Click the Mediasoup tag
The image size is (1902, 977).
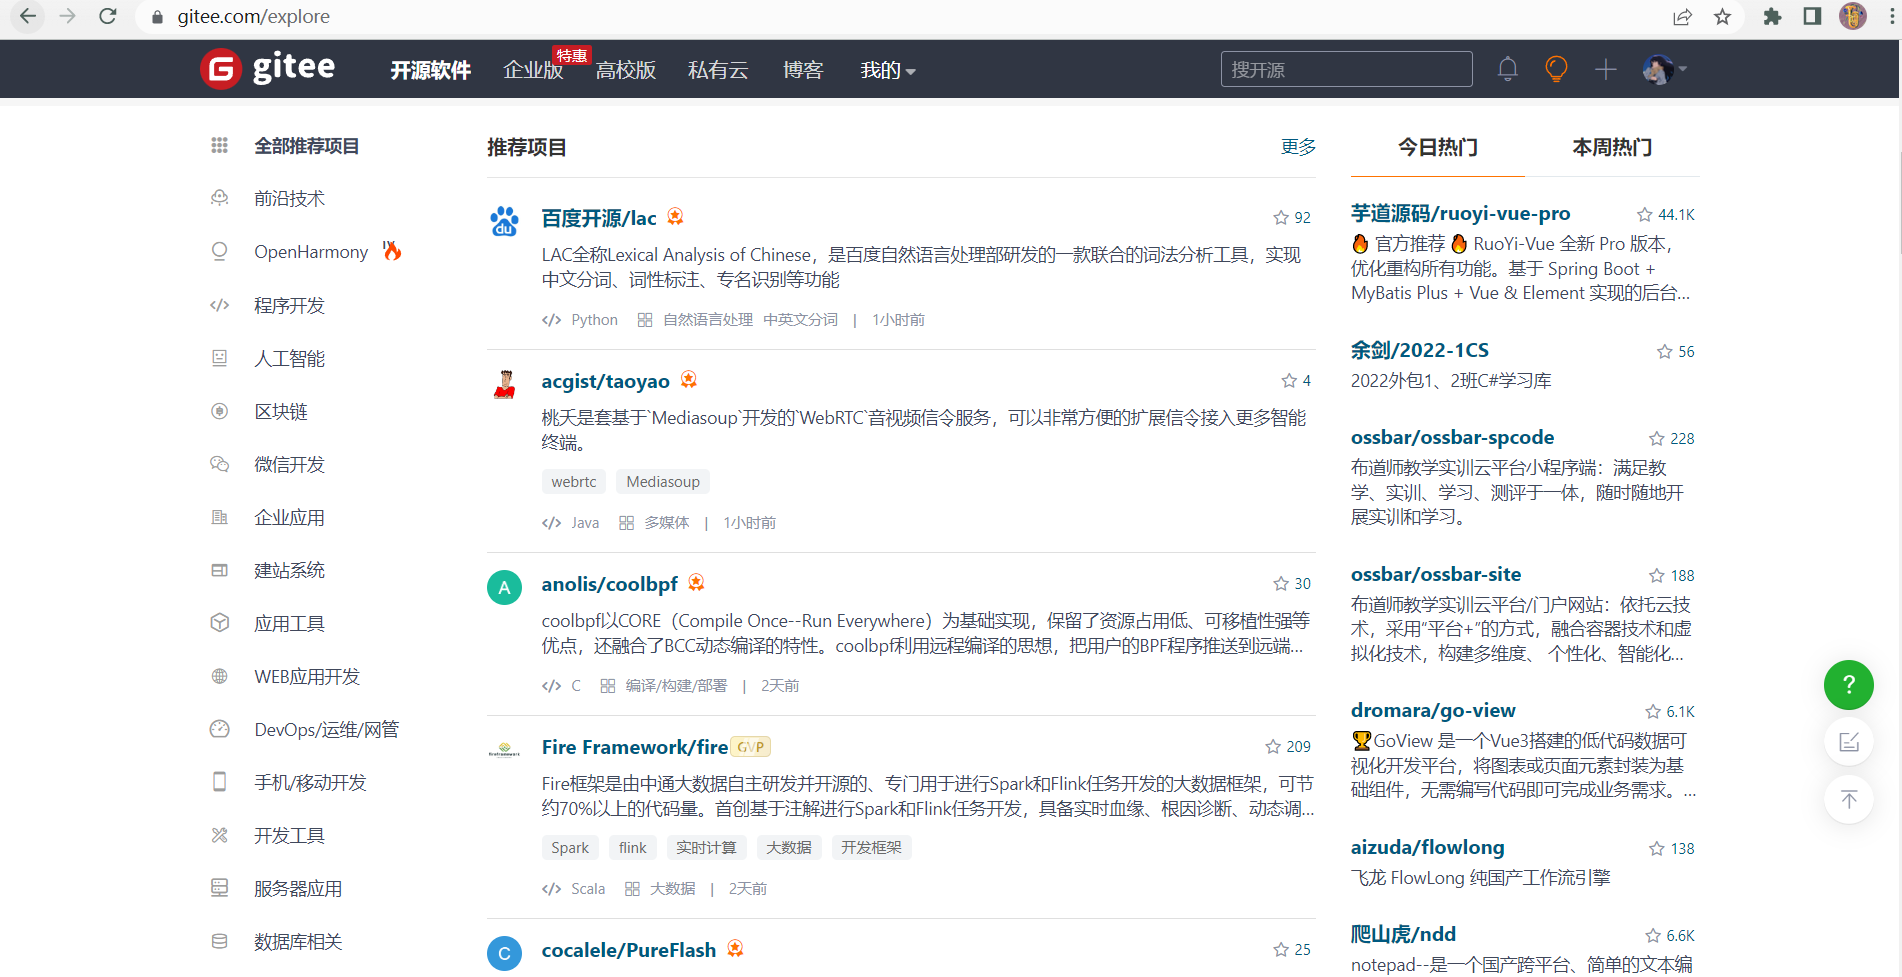(x=663, y=481)
